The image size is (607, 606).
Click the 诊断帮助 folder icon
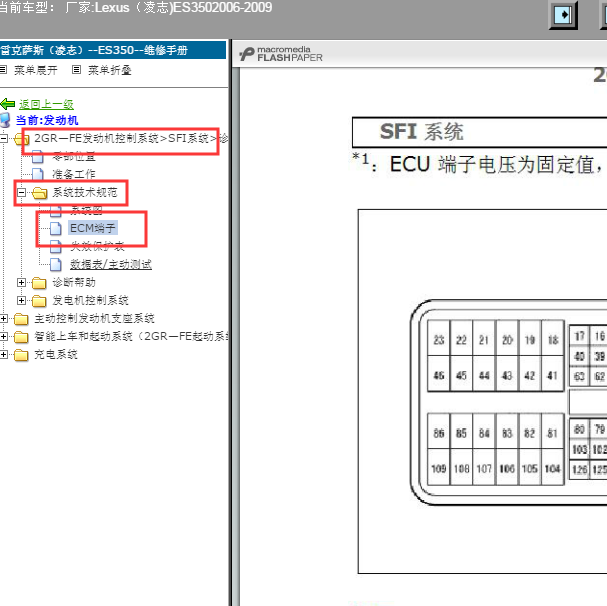39,283
